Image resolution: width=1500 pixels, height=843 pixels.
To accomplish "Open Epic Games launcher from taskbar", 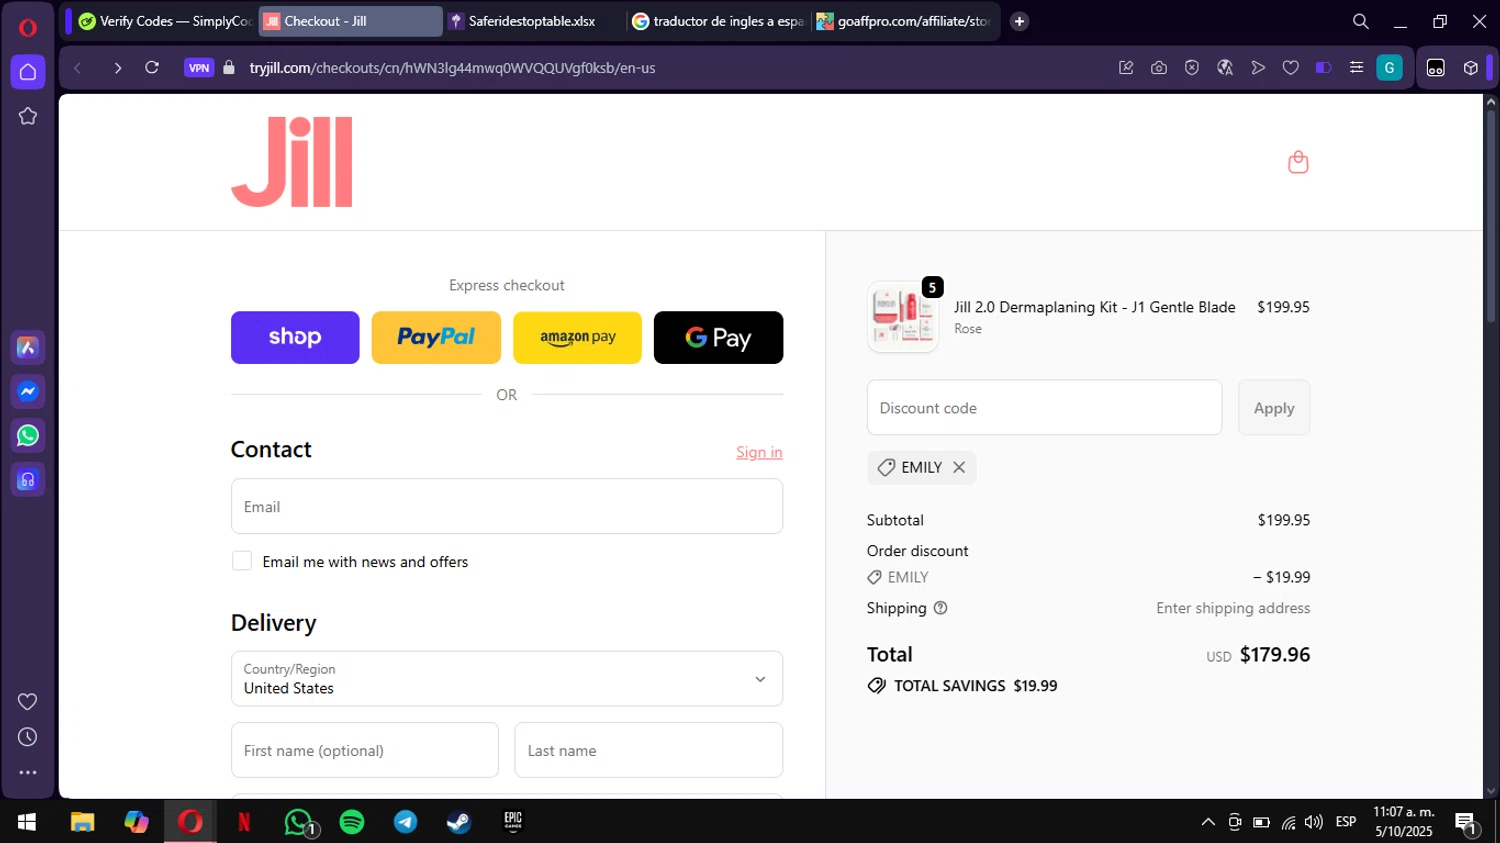I will (x=513, y=822).
